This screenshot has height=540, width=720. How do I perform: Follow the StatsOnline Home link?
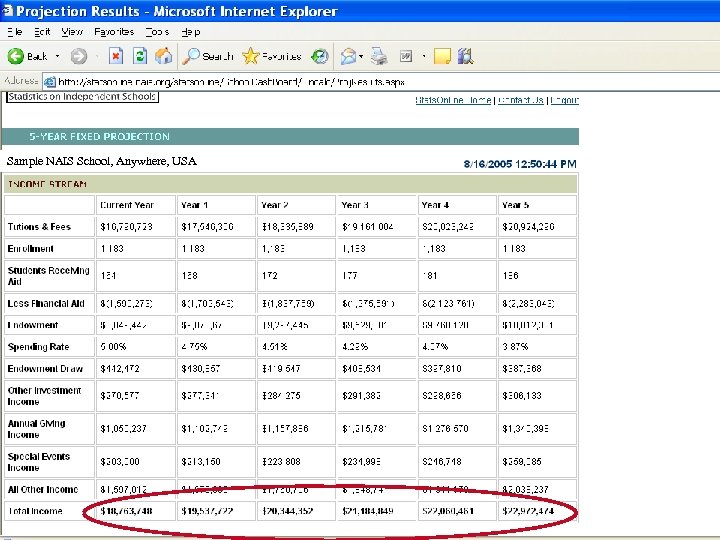453,100
